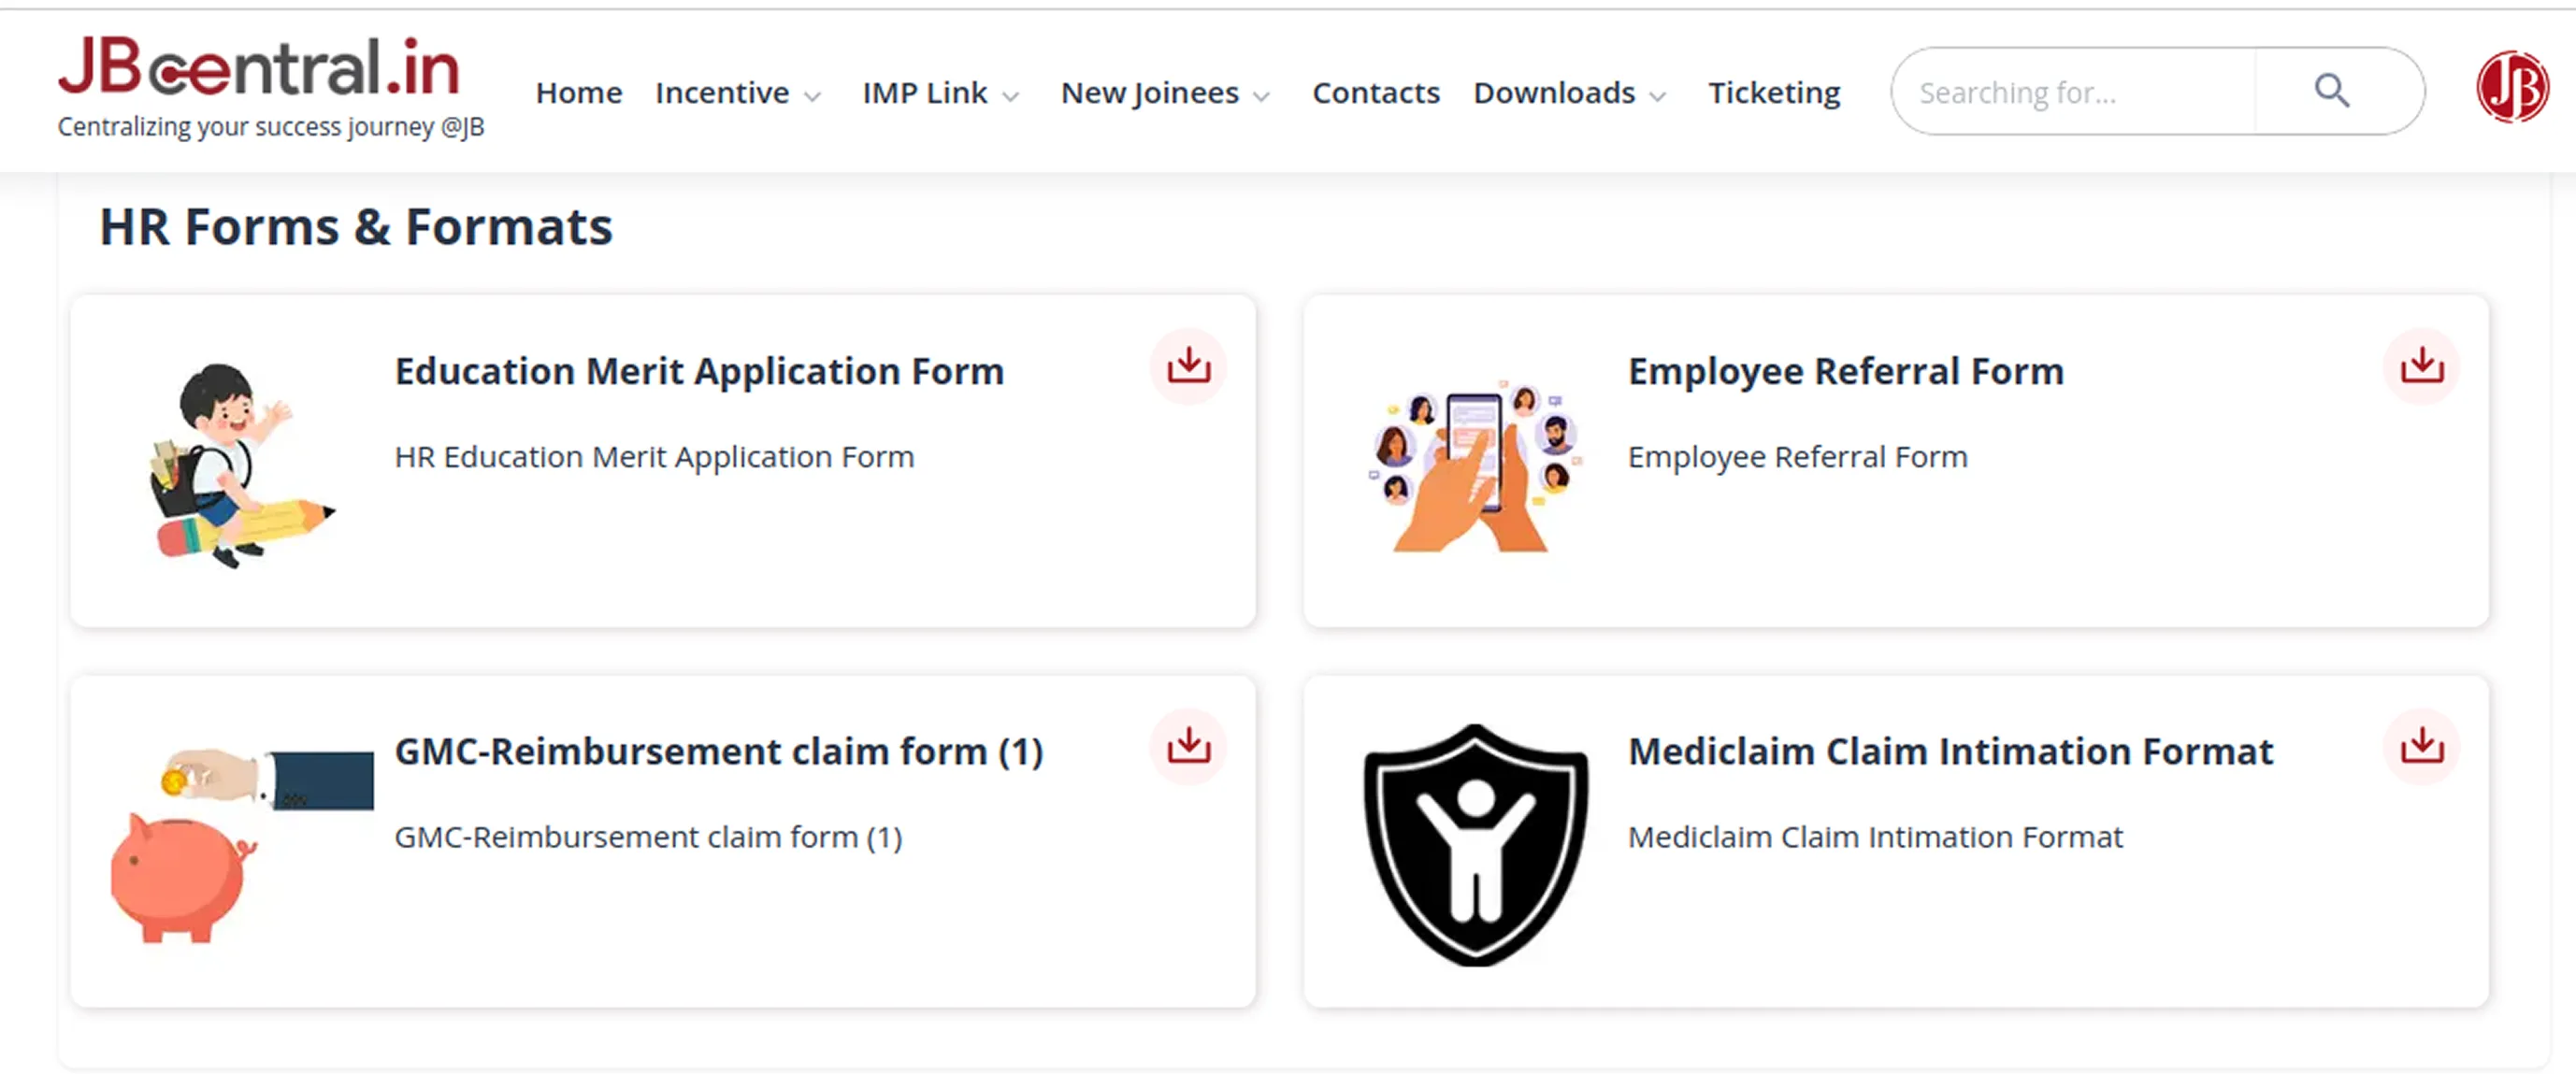2576x1074 pixels.
Task: Click the Employee Referral Form title
Action: point(1845,371)
